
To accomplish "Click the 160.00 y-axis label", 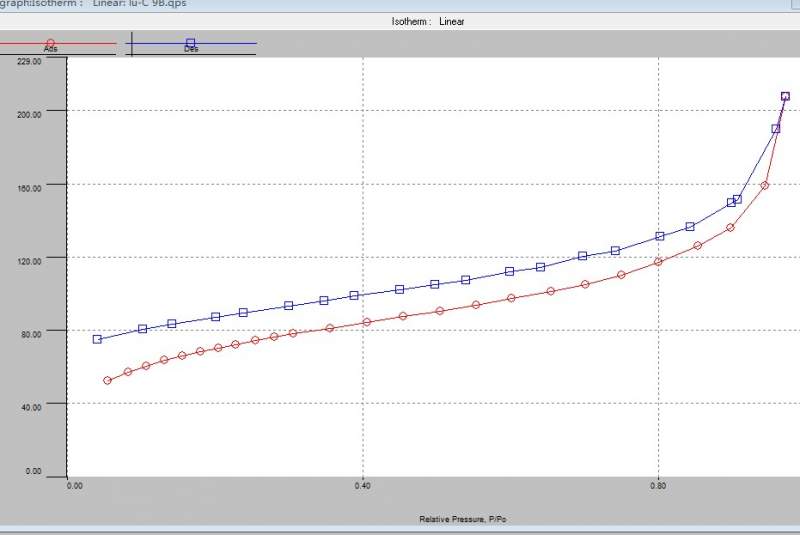I will pyautogui.click(x=29, y=188).
